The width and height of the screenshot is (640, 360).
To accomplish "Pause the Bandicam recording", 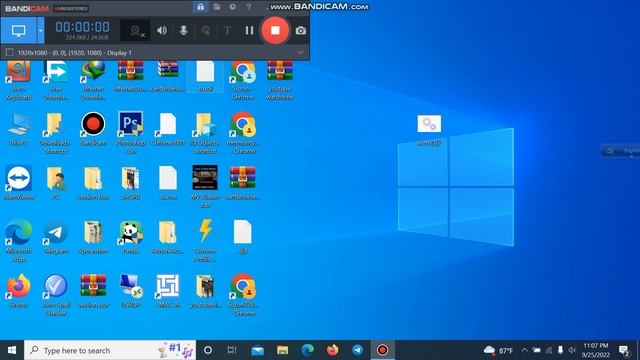I will coord(249,30).
